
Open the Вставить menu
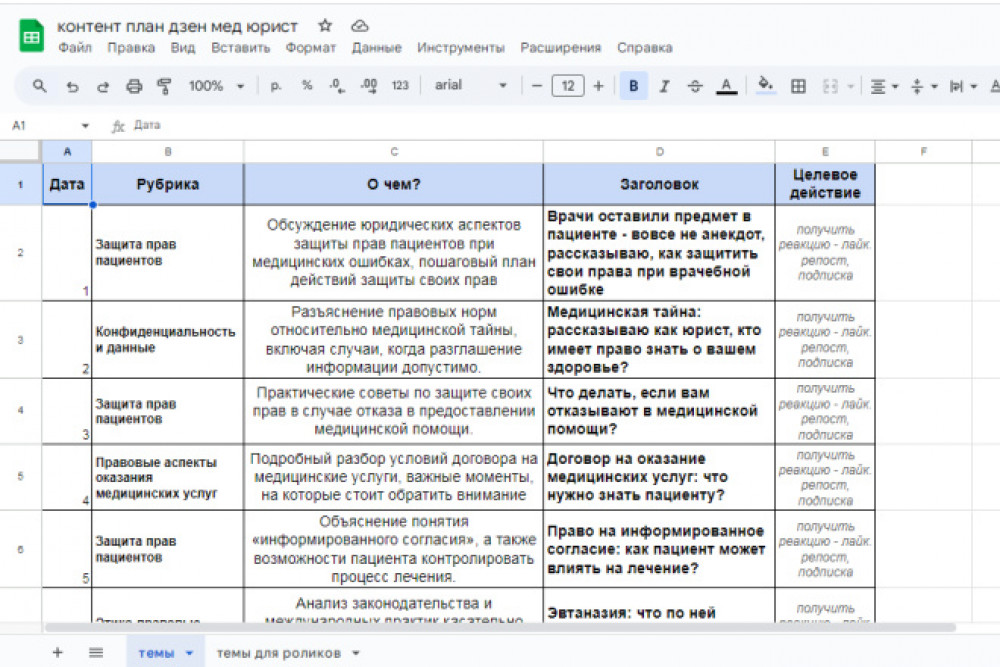point(240,48)
